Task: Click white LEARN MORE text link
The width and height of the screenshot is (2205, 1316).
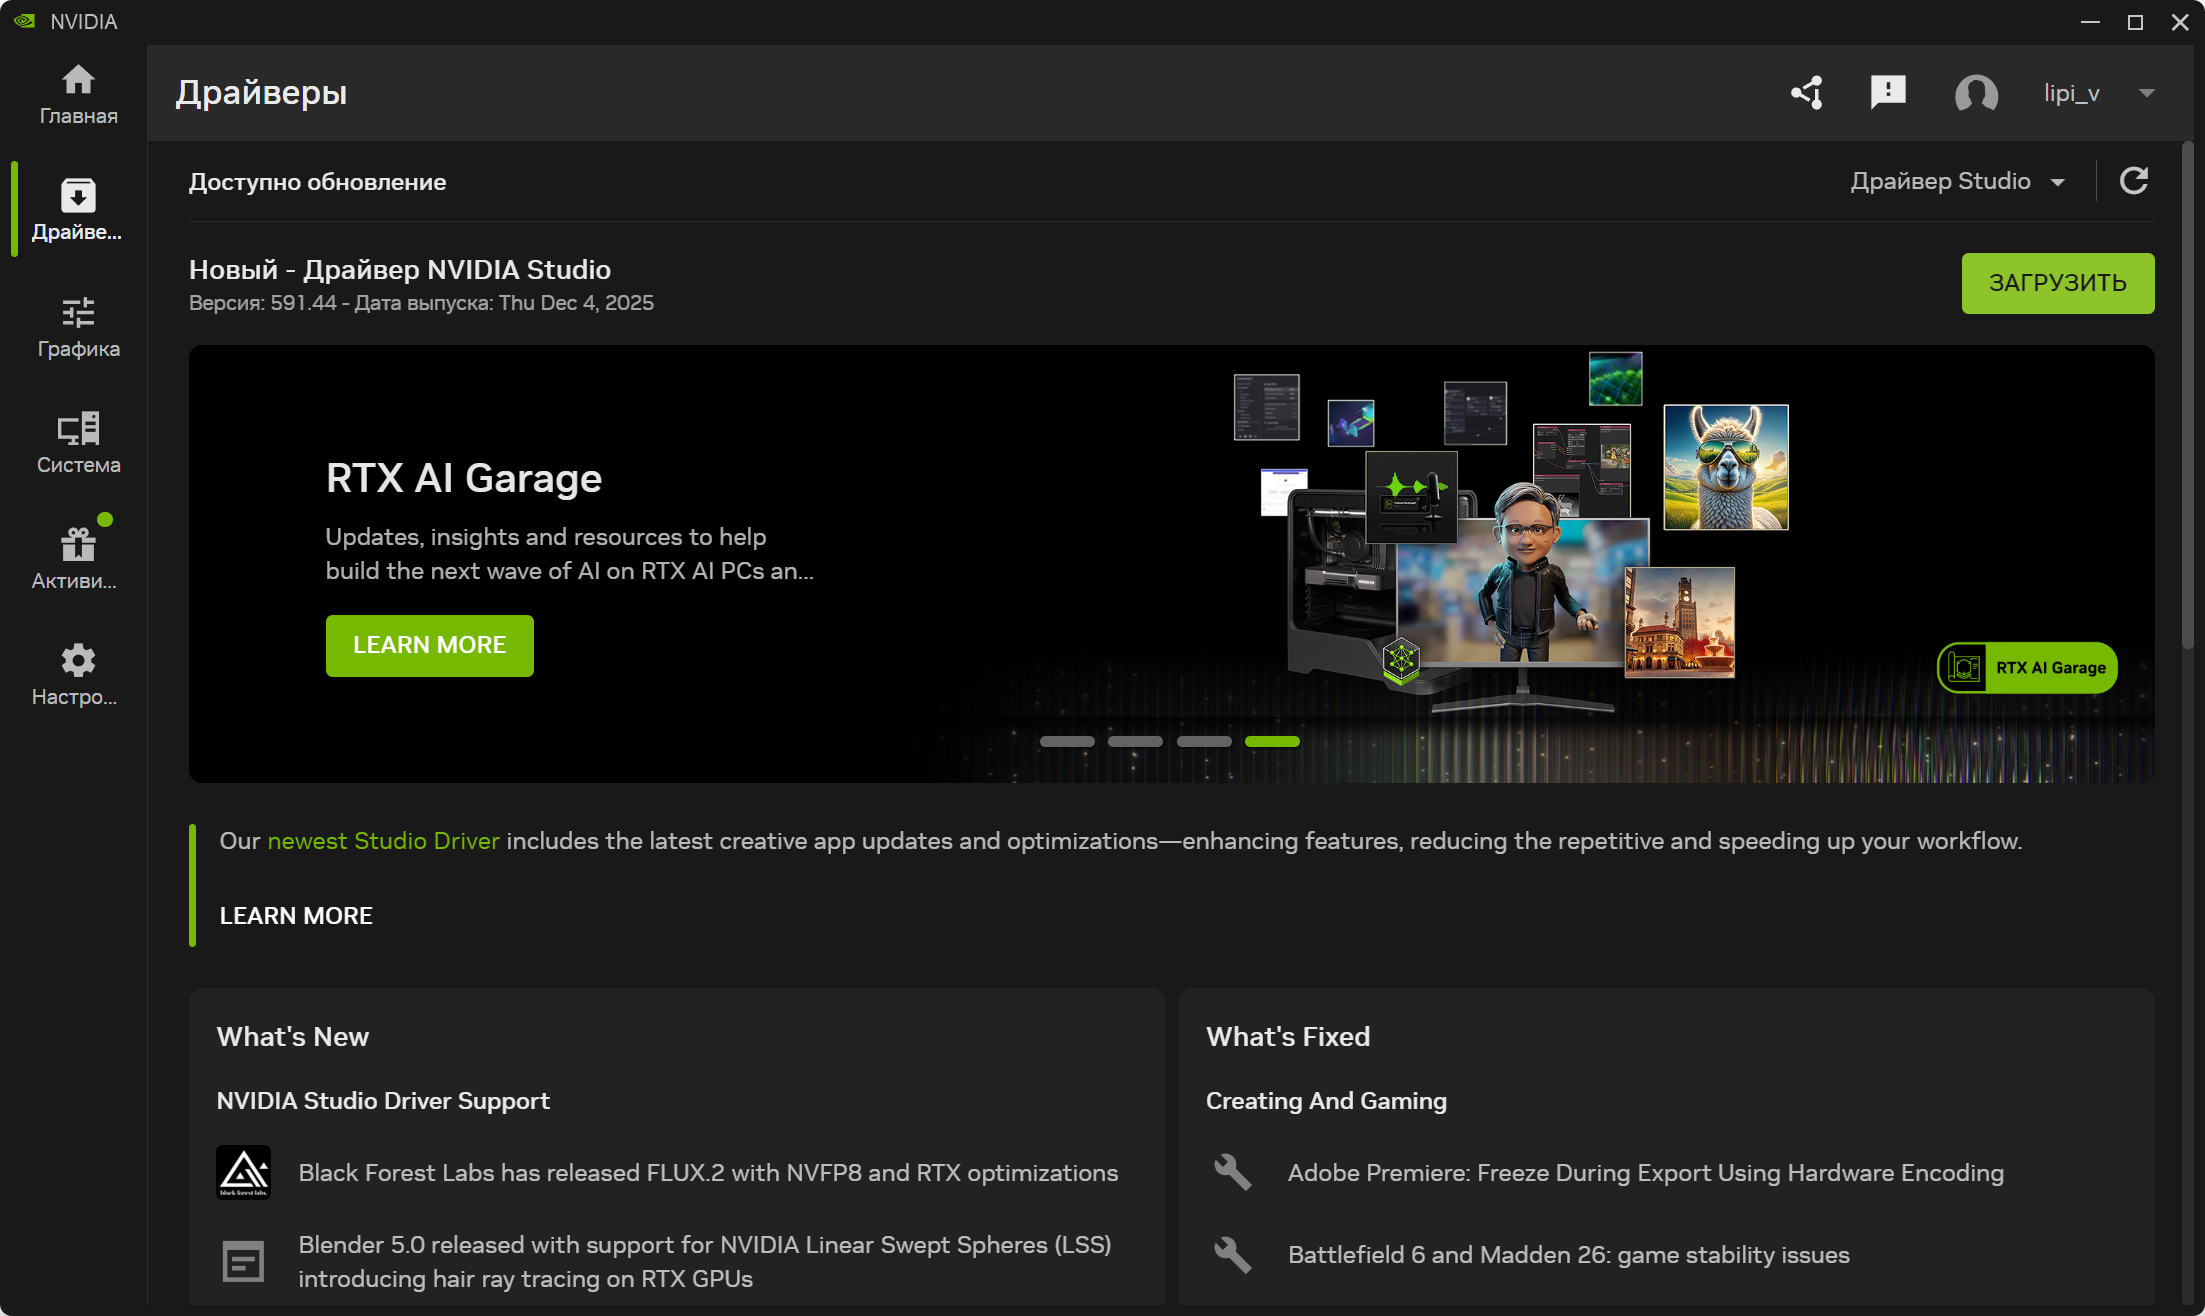Action: [x=296, y=916]
